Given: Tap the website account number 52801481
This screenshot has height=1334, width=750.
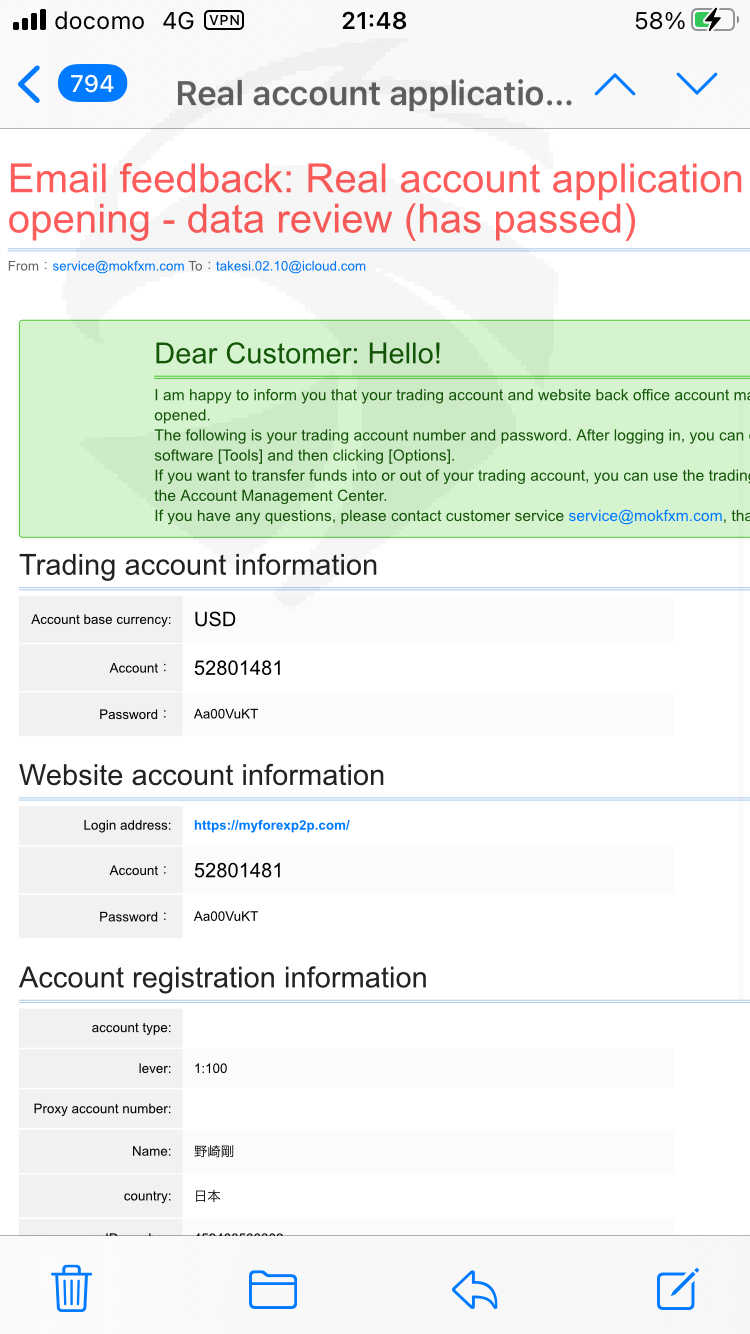Looking at the screenshot, I should [x=238, y=870].
